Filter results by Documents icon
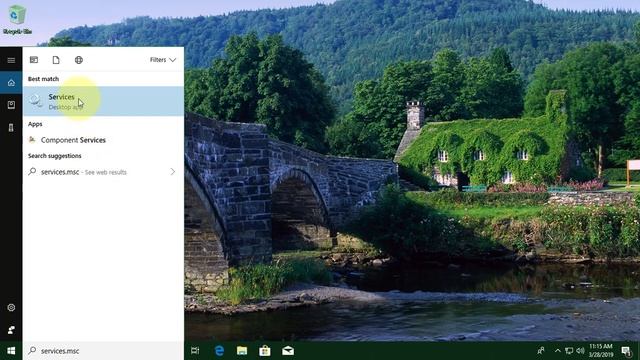The width and height of the screenshot is (640, 360). pyautogui.click(x=56, y=60)
